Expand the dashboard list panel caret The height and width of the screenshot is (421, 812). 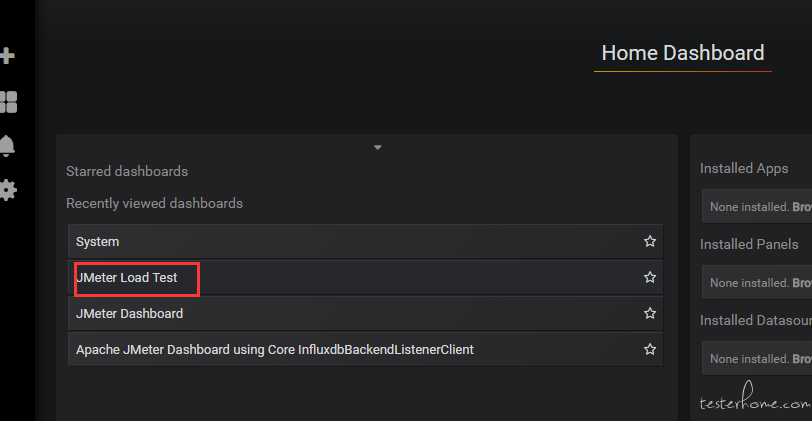pos(378,147)
